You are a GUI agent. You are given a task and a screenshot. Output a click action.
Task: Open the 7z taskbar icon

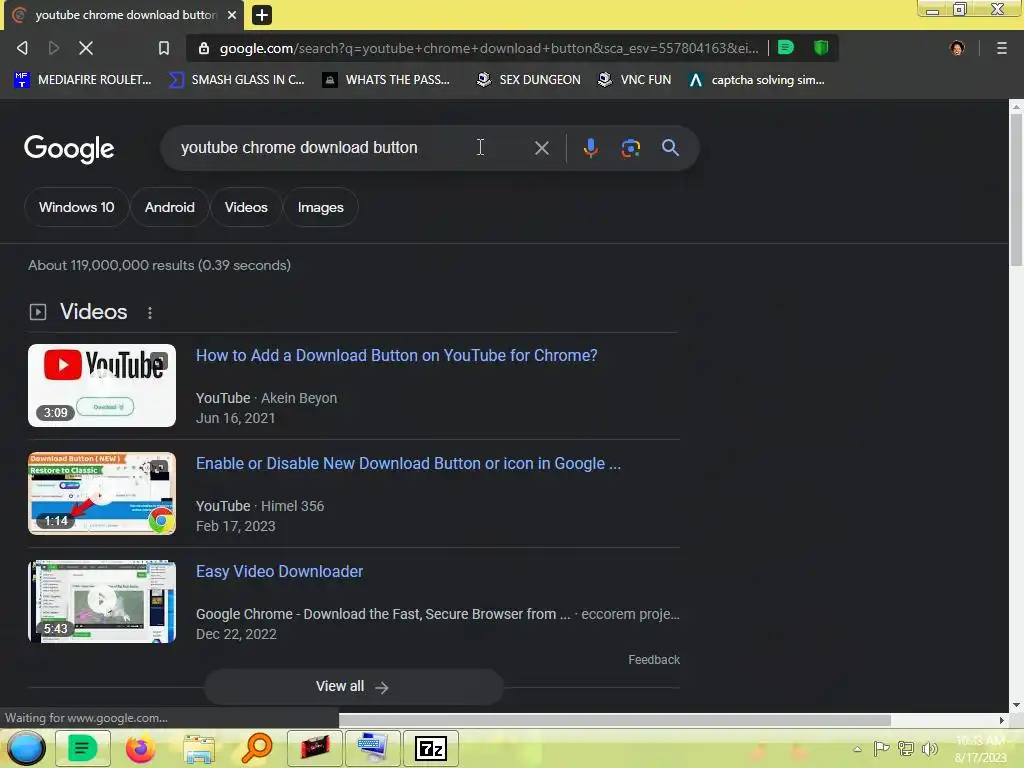pyautogui.click(x=430, y=748)
